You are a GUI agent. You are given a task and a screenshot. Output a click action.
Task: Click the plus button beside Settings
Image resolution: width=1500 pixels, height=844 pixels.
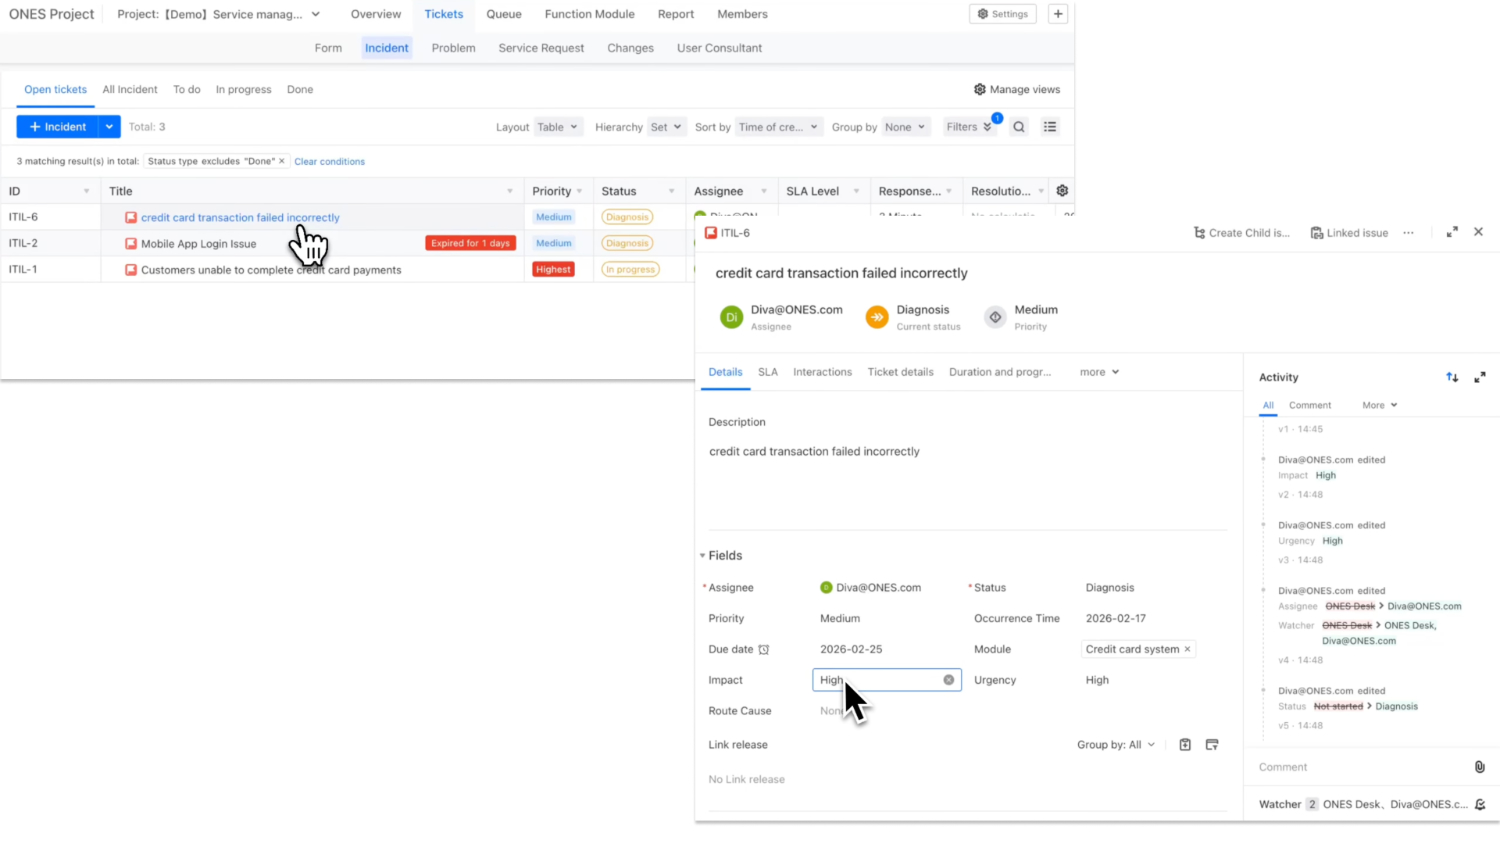(1057, 14)
